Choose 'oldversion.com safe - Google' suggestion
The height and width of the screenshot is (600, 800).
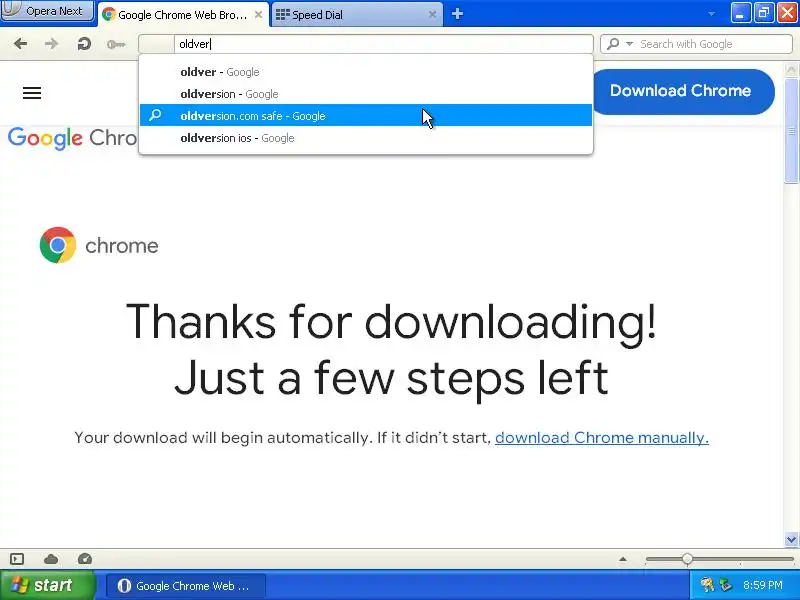point(365,116)
